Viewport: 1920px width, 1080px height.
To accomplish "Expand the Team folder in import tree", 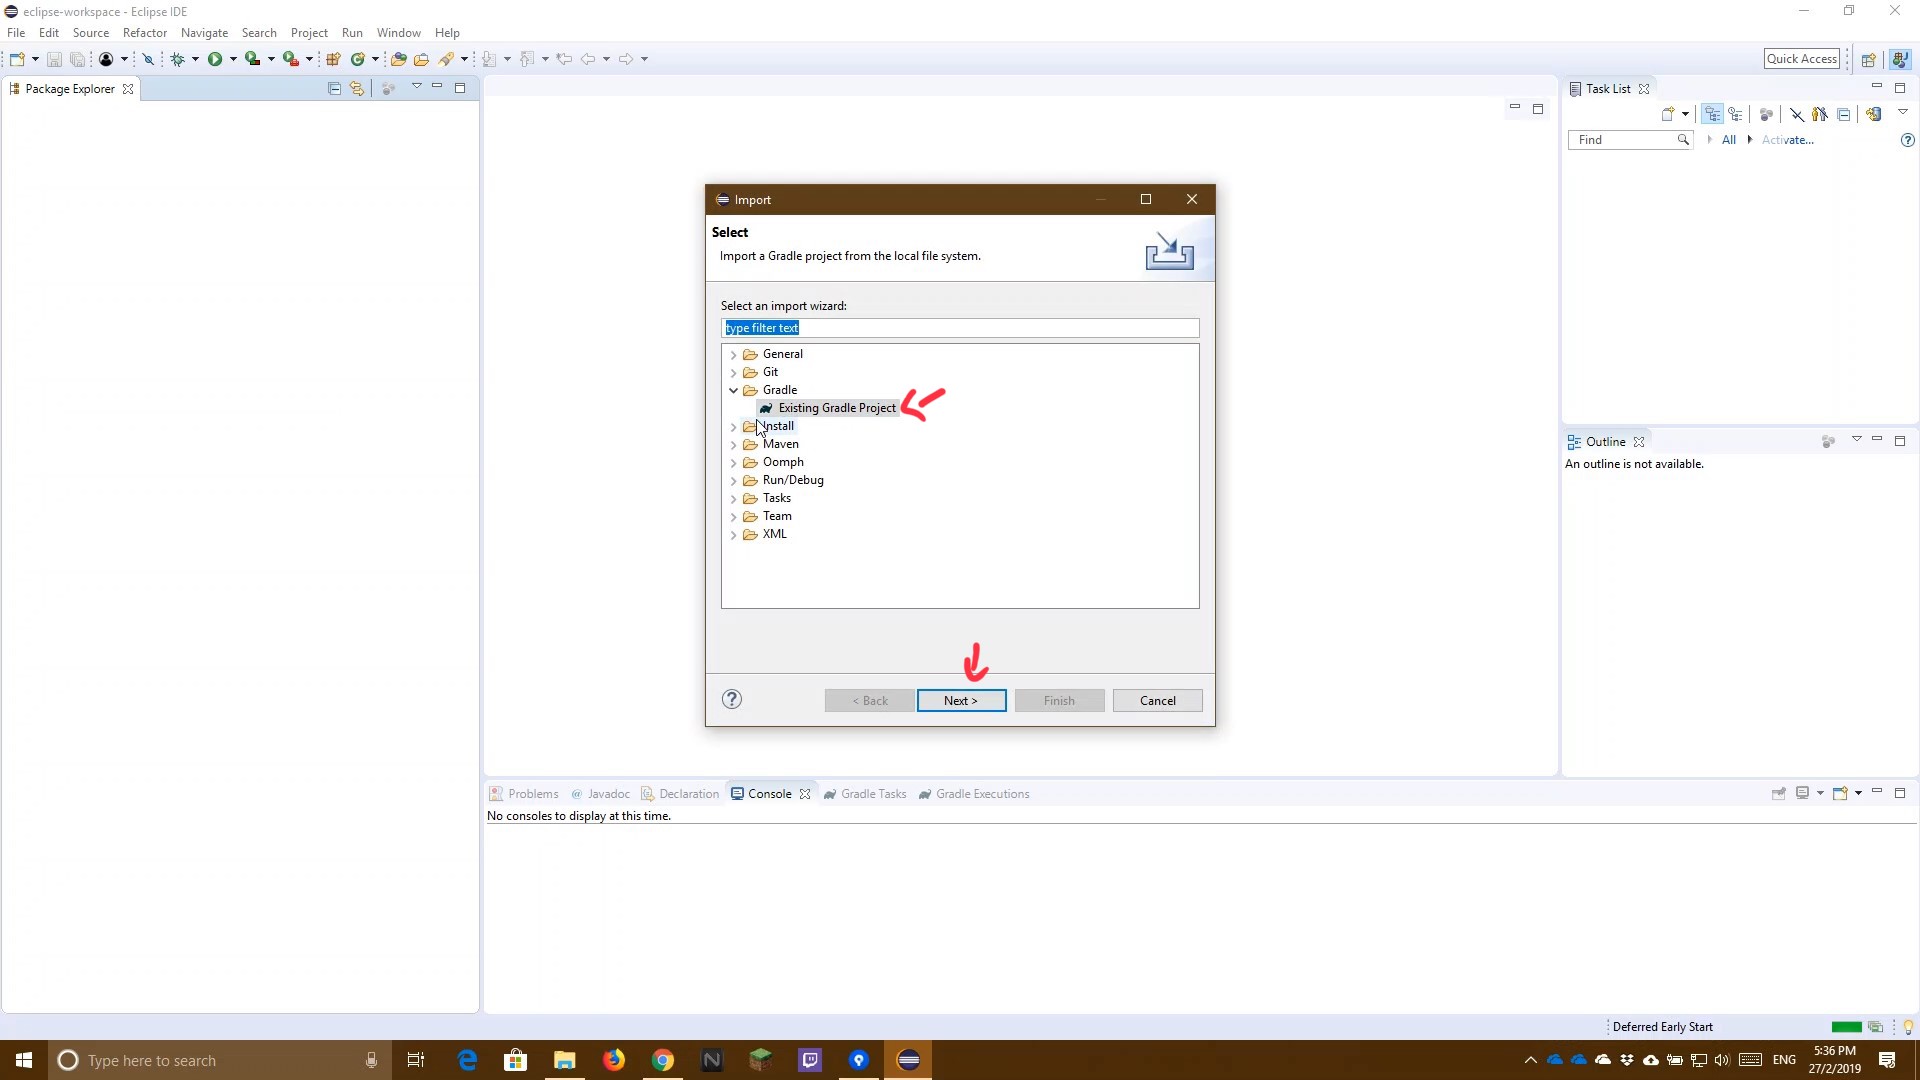I will click(x=734, y=516).
